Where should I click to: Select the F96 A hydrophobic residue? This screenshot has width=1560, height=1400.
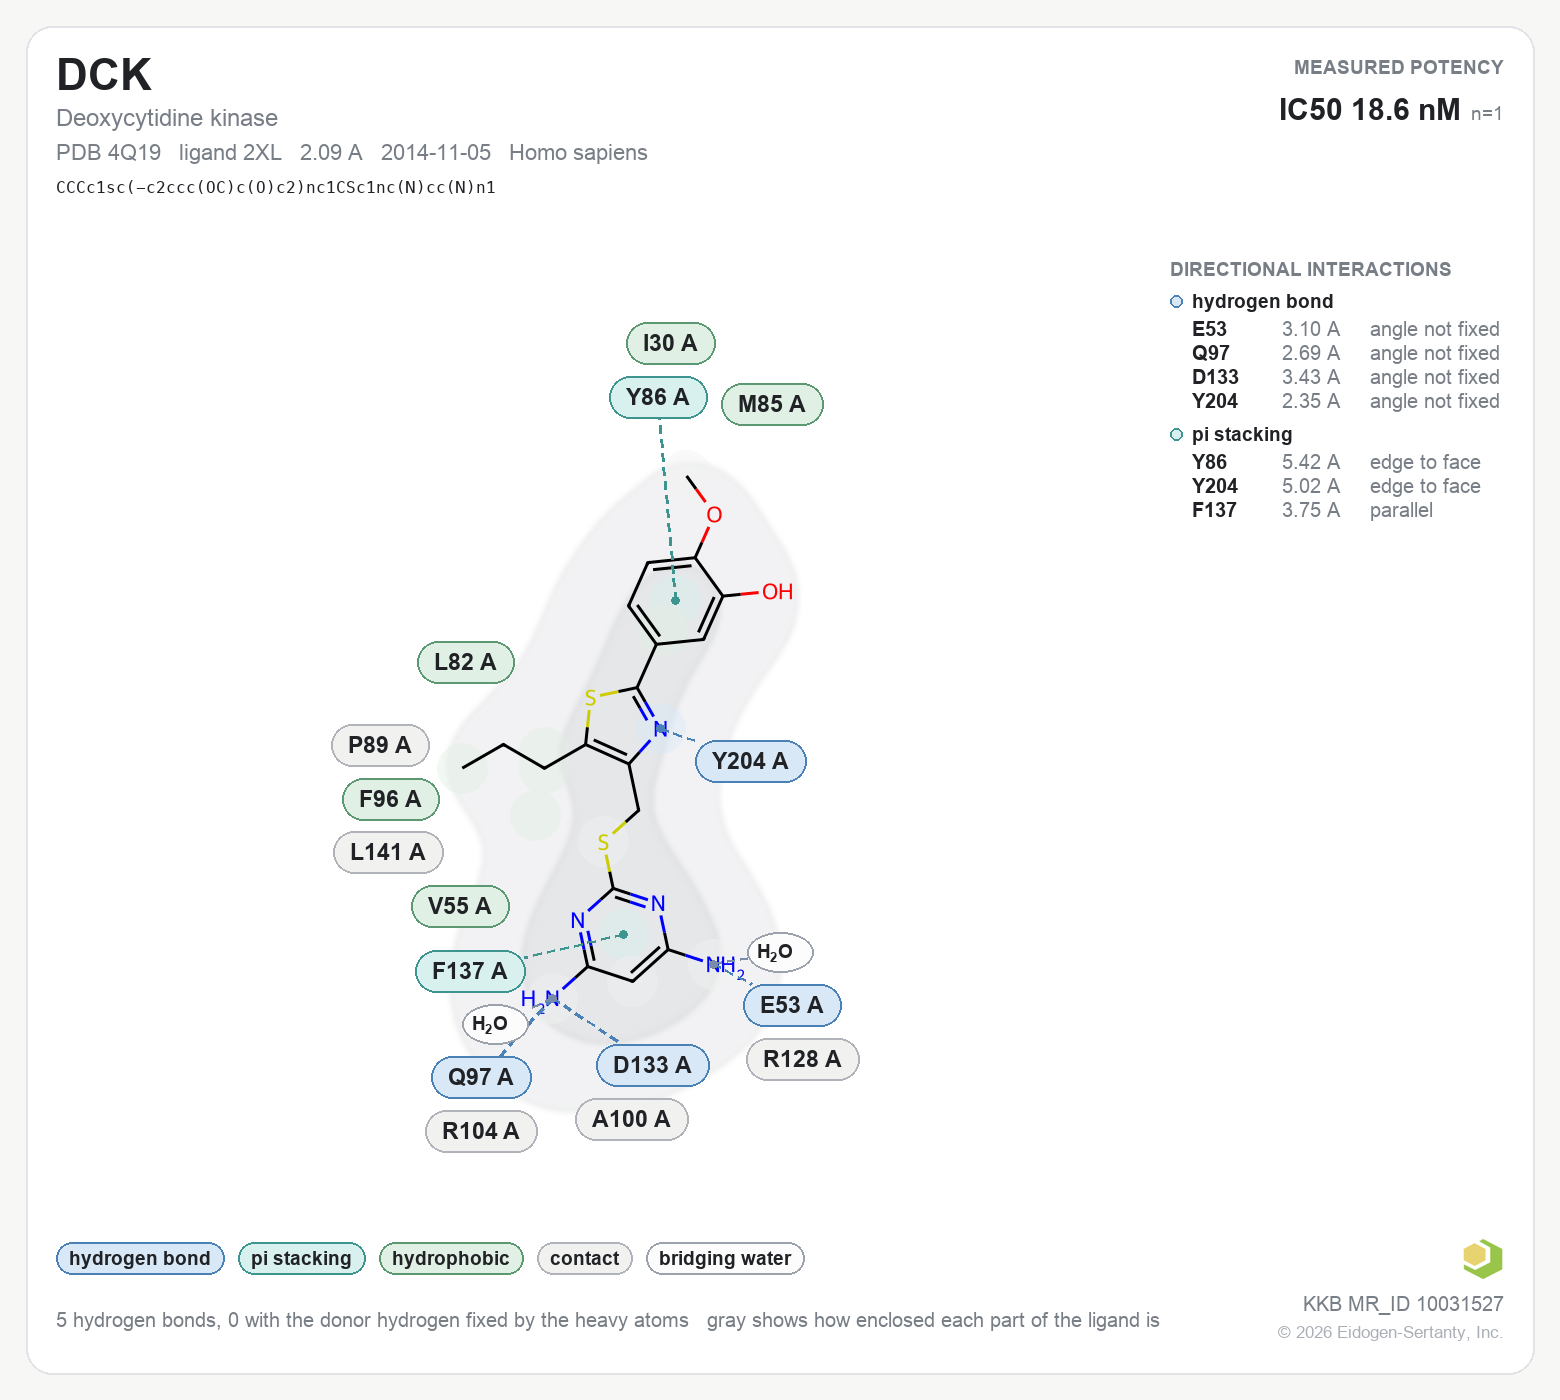[390, 799]
